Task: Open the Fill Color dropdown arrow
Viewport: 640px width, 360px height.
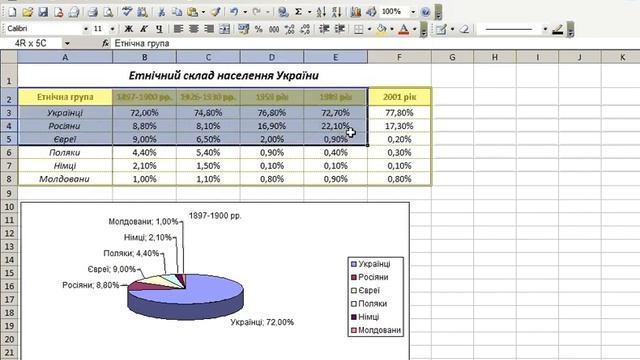Action: (392, 29)
